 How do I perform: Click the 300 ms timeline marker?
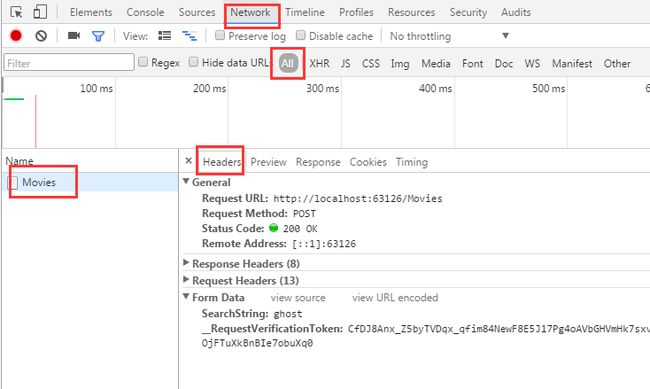pos(323,88)
